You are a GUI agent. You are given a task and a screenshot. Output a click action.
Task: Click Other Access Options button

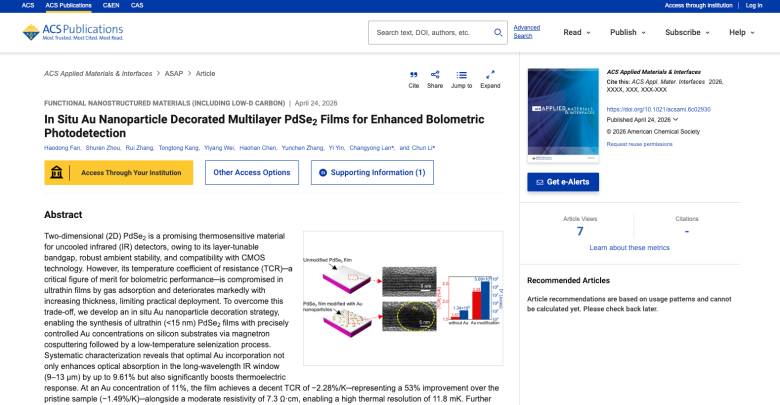(x=252, y=173)
